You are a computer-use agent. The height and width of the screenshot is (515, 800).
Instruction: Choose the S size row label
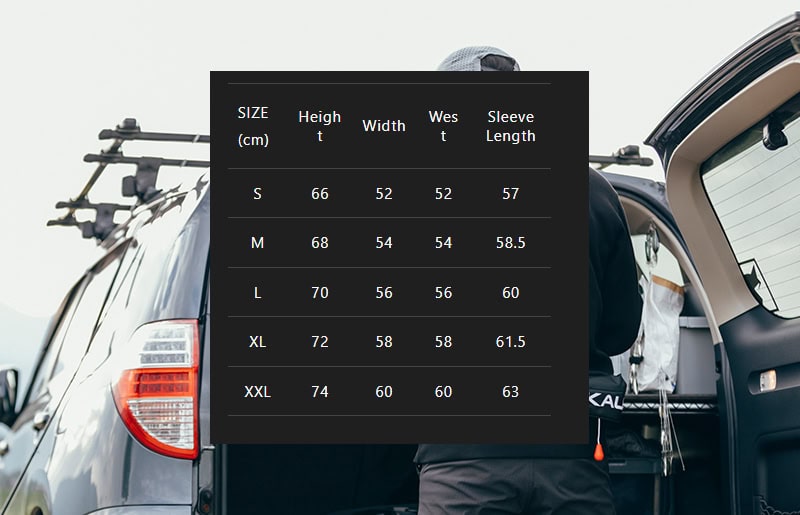coord(257,193)
